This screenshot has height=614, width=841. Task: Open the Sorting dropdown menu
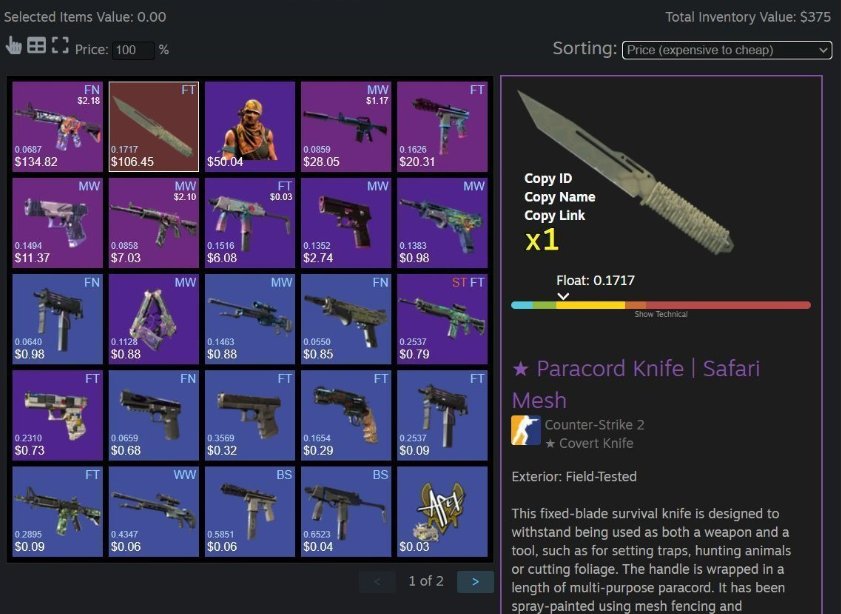point(727,50)
